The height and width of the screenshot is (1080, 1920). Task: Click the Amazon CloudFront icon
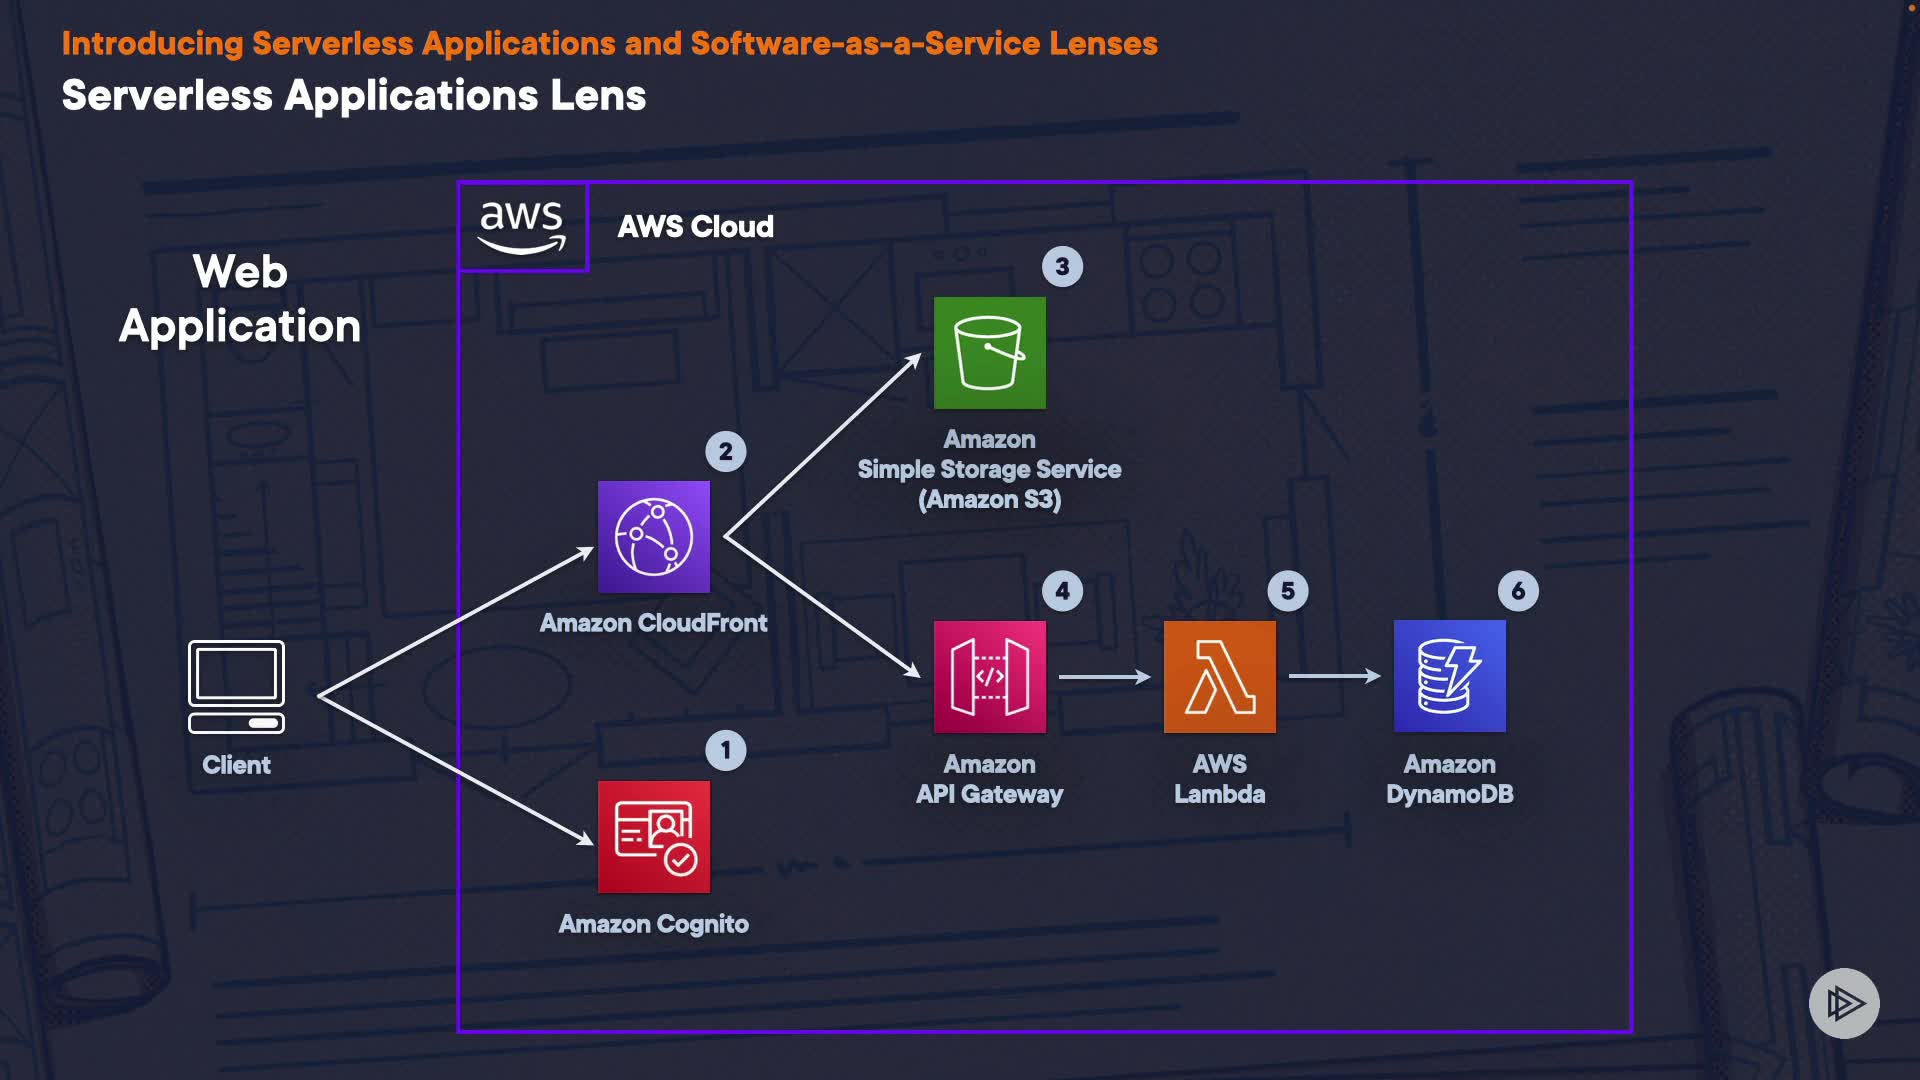click(x=654, y=537)
